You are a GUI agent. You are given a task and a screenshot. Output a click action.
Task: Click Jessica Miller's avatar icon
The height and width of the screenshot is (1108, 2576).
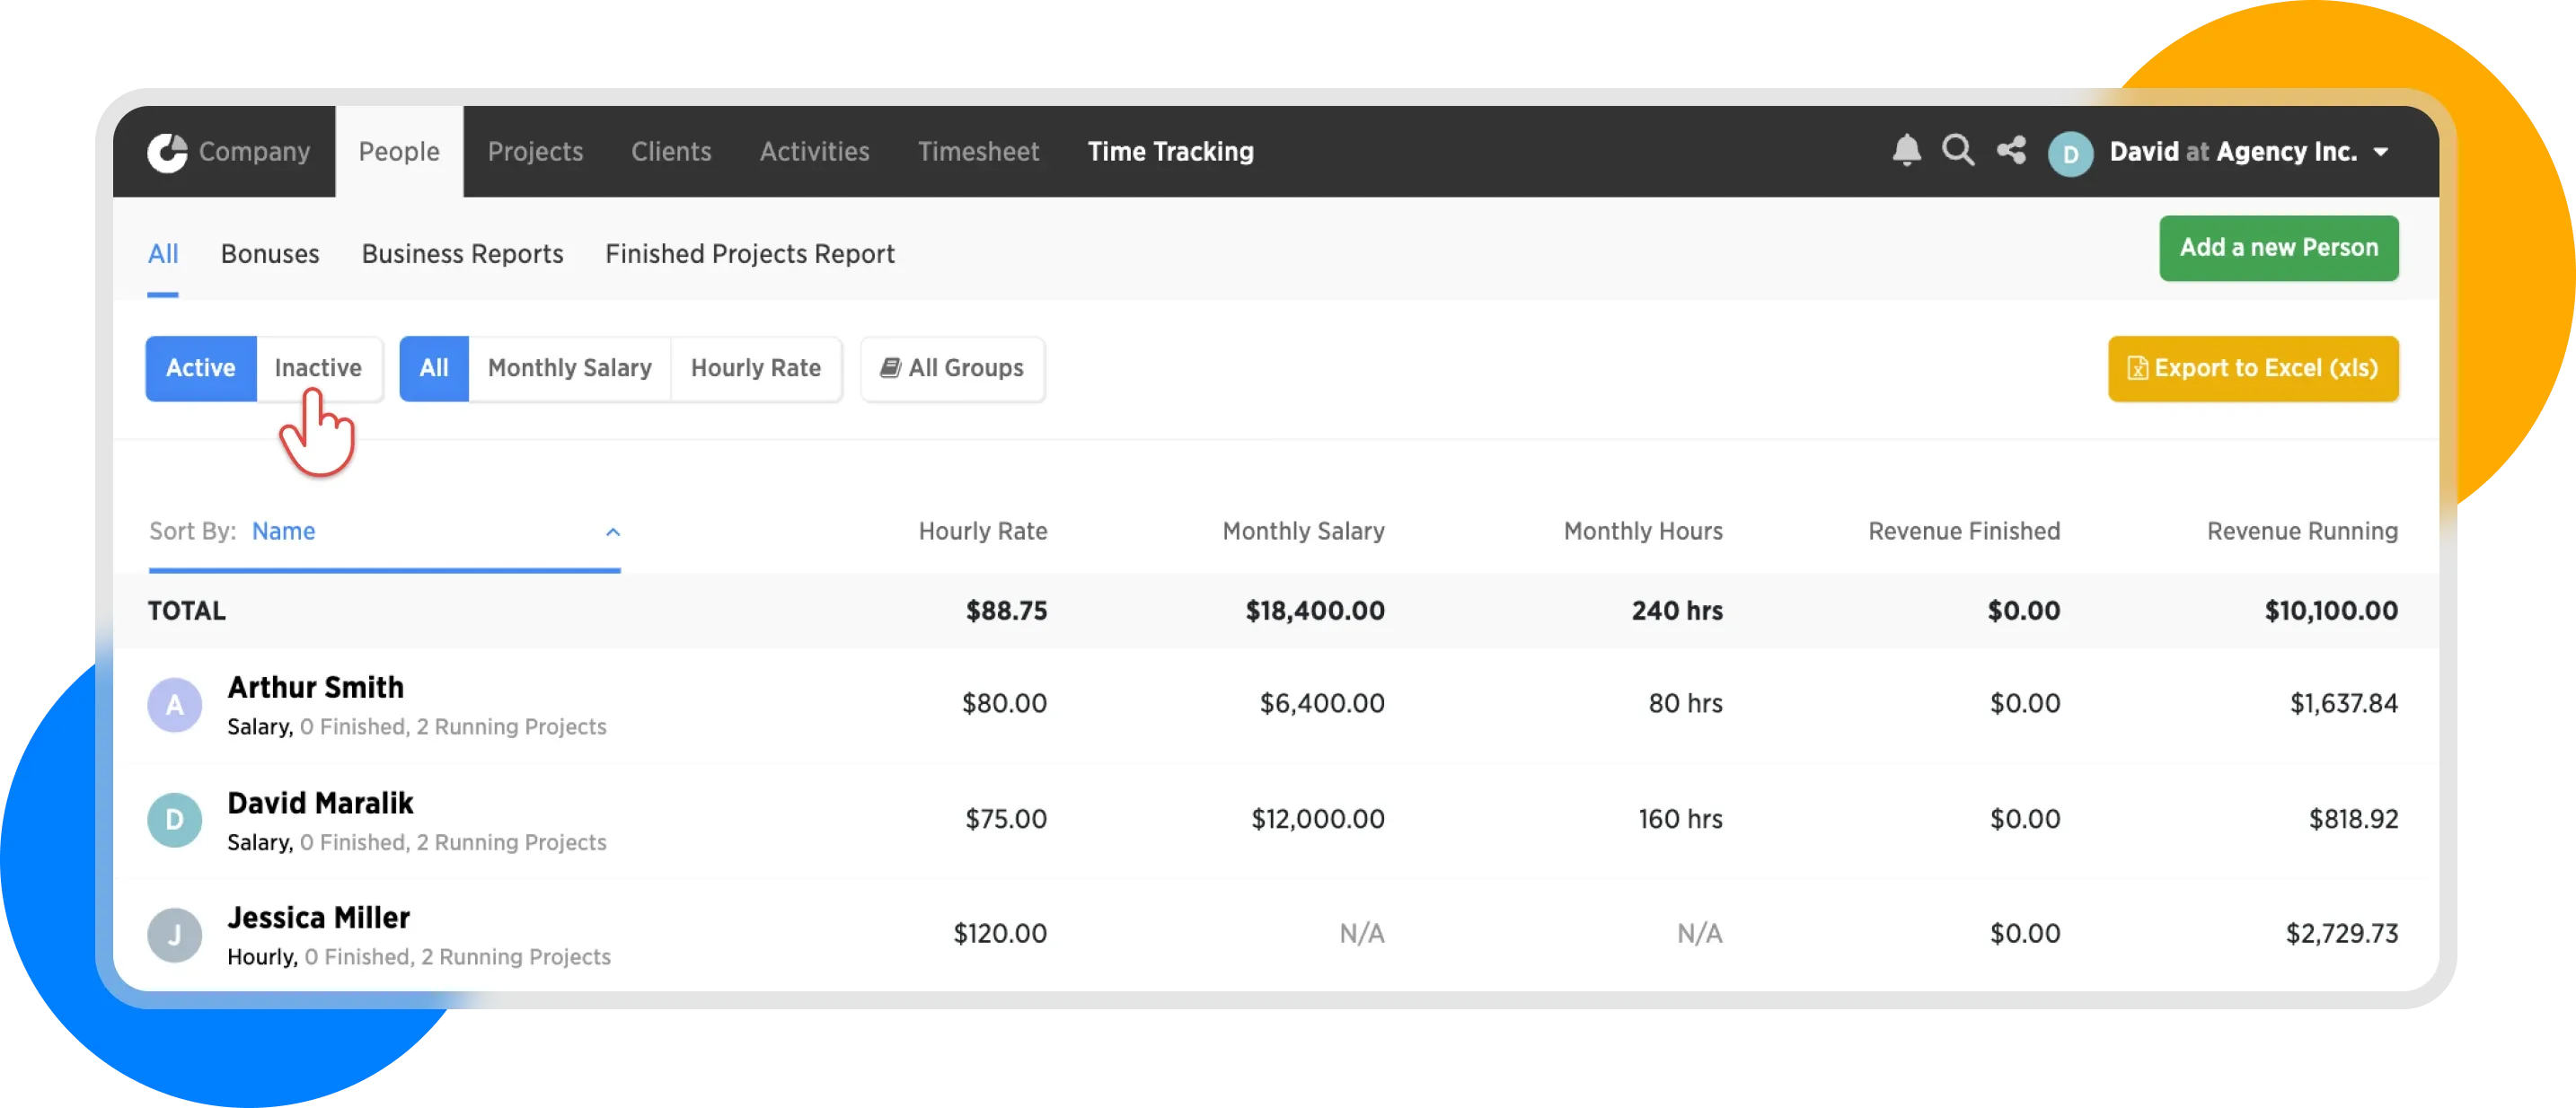175,935
